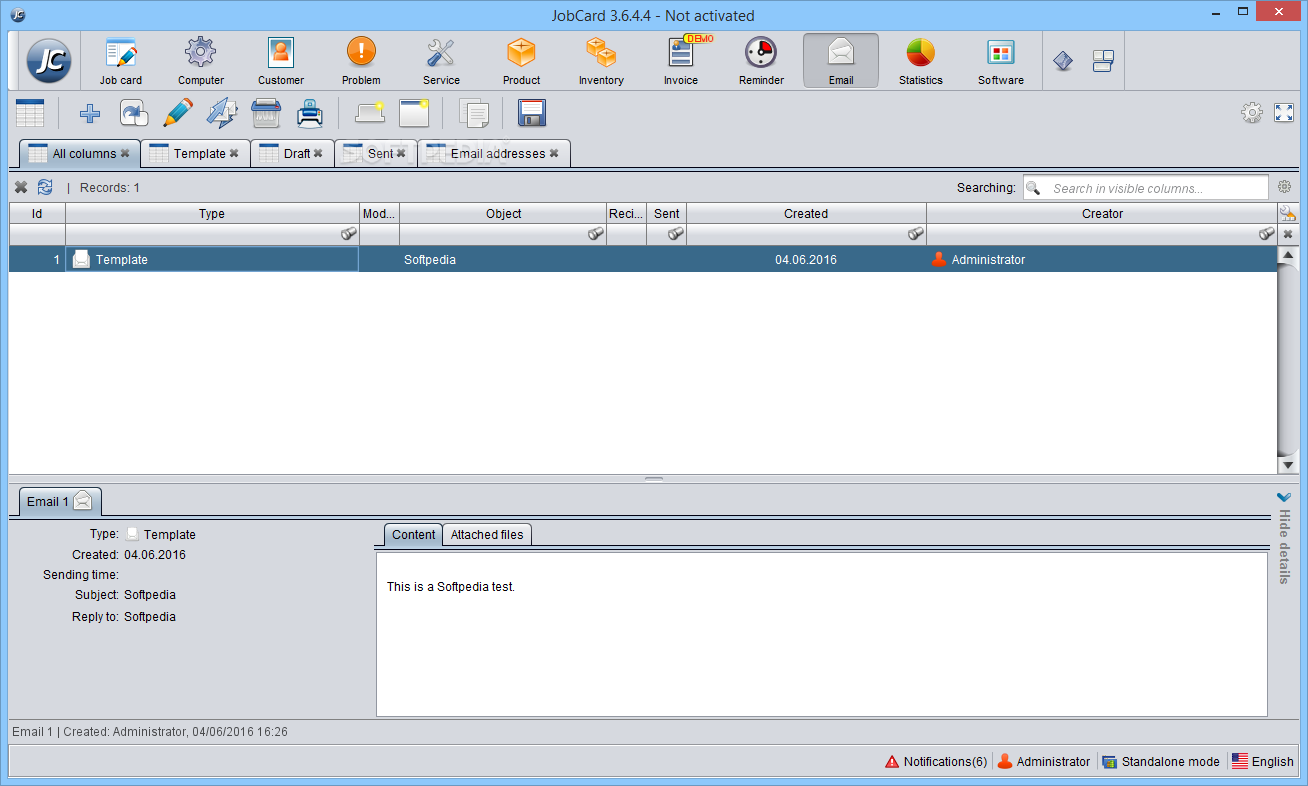Close the Template tab
This screenshot has height=786, width=1308.
pos(234,154)
